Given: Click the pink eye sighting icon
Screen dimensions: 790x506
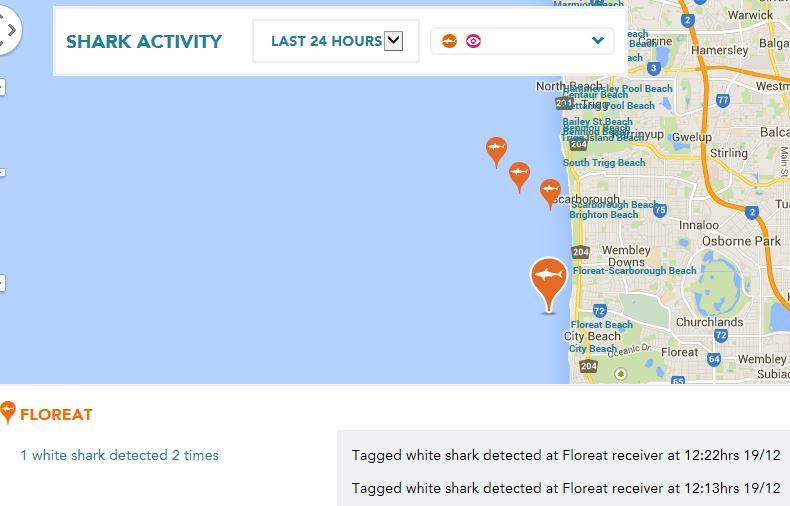Looking at the screenshot, I should point(473,41).
